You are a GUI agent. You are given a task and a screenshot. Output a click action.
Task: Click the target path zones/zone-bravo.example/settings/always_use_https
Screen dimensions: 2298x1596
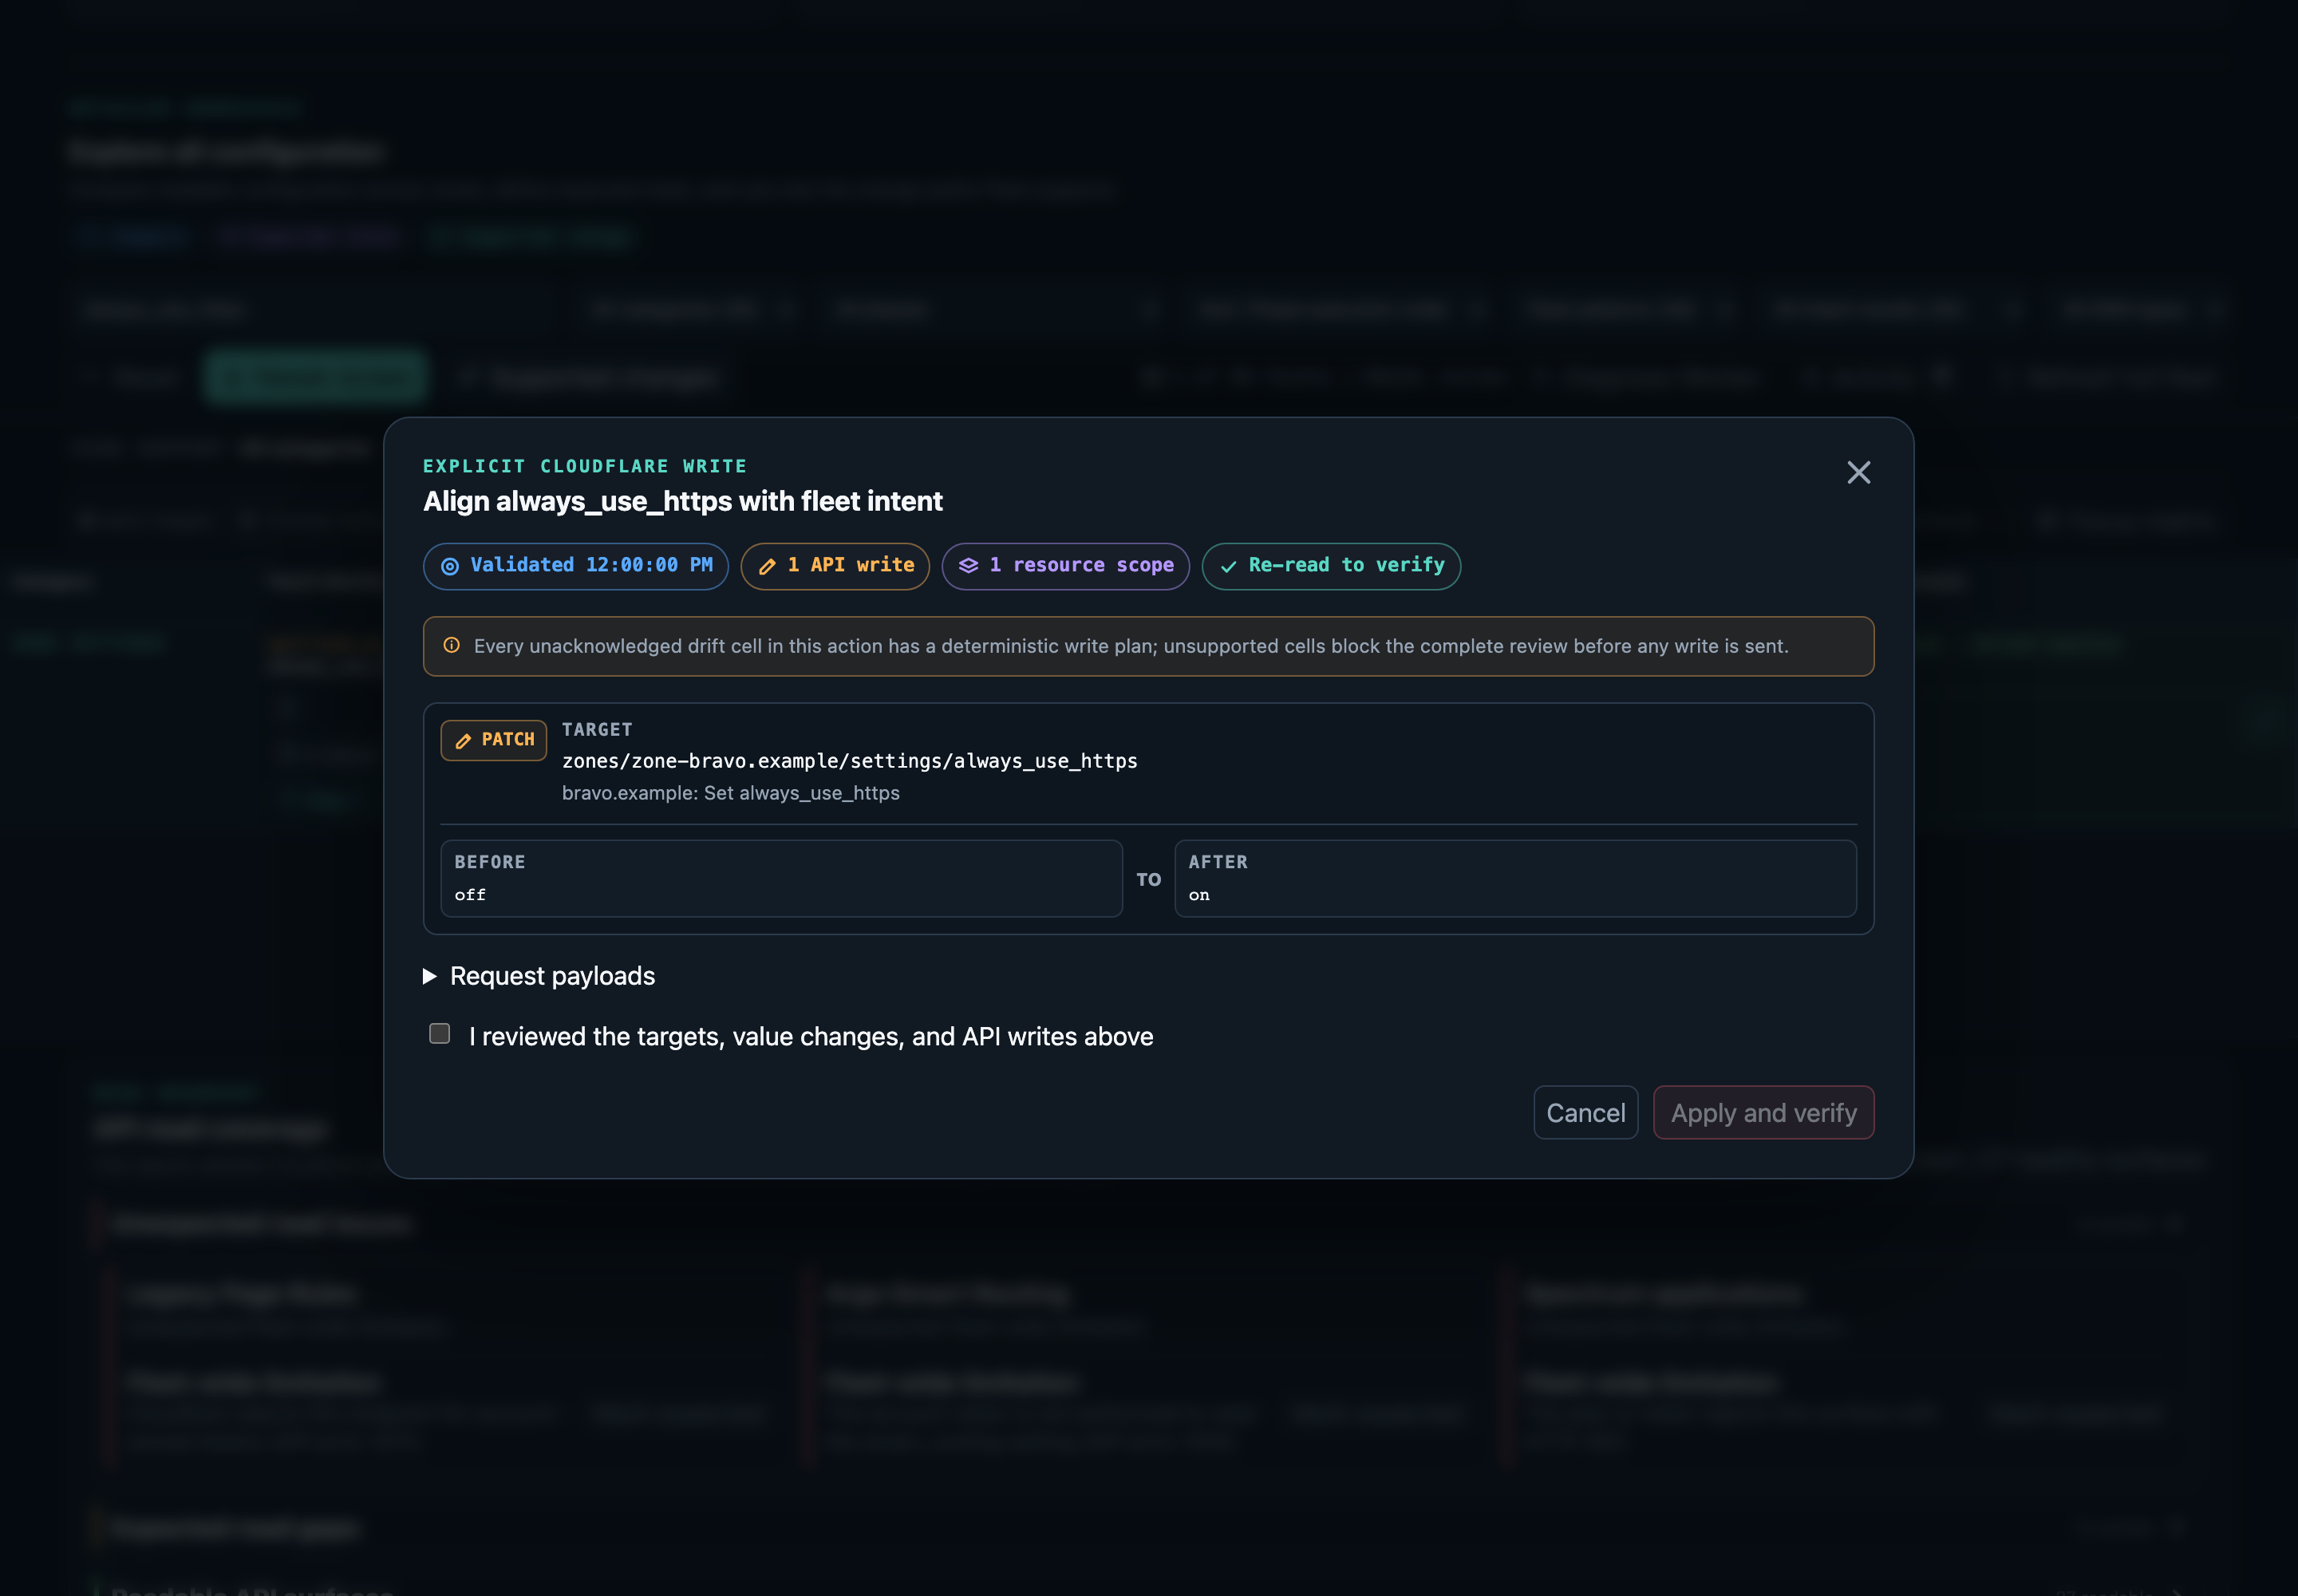(x=849, y=761)
